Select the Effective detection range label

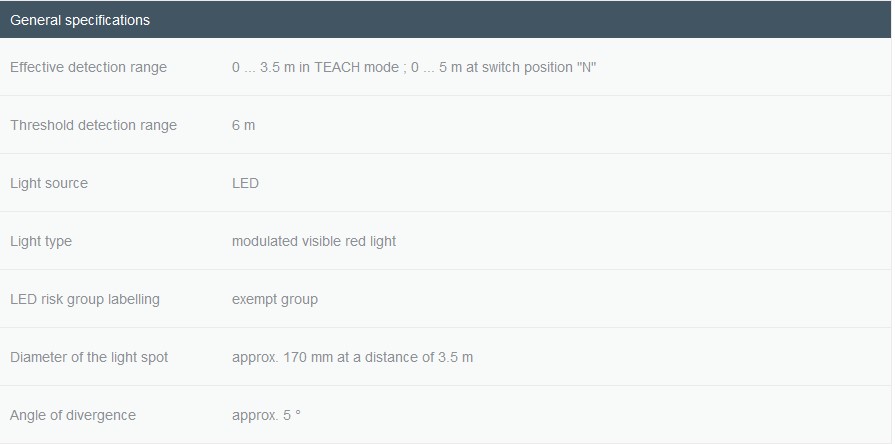point(88,67)
